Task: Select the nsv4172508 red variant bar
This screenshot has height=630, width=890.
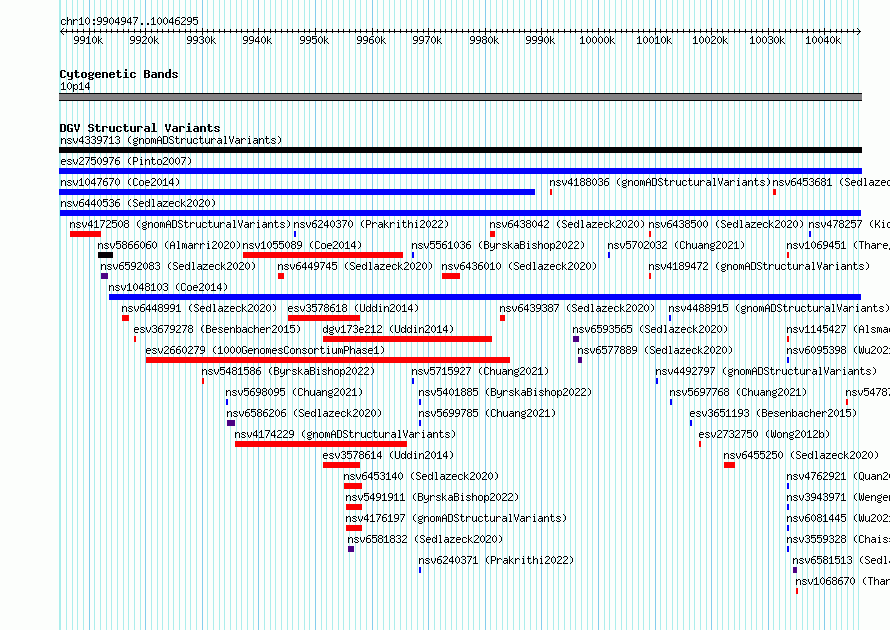Action: 86,234
